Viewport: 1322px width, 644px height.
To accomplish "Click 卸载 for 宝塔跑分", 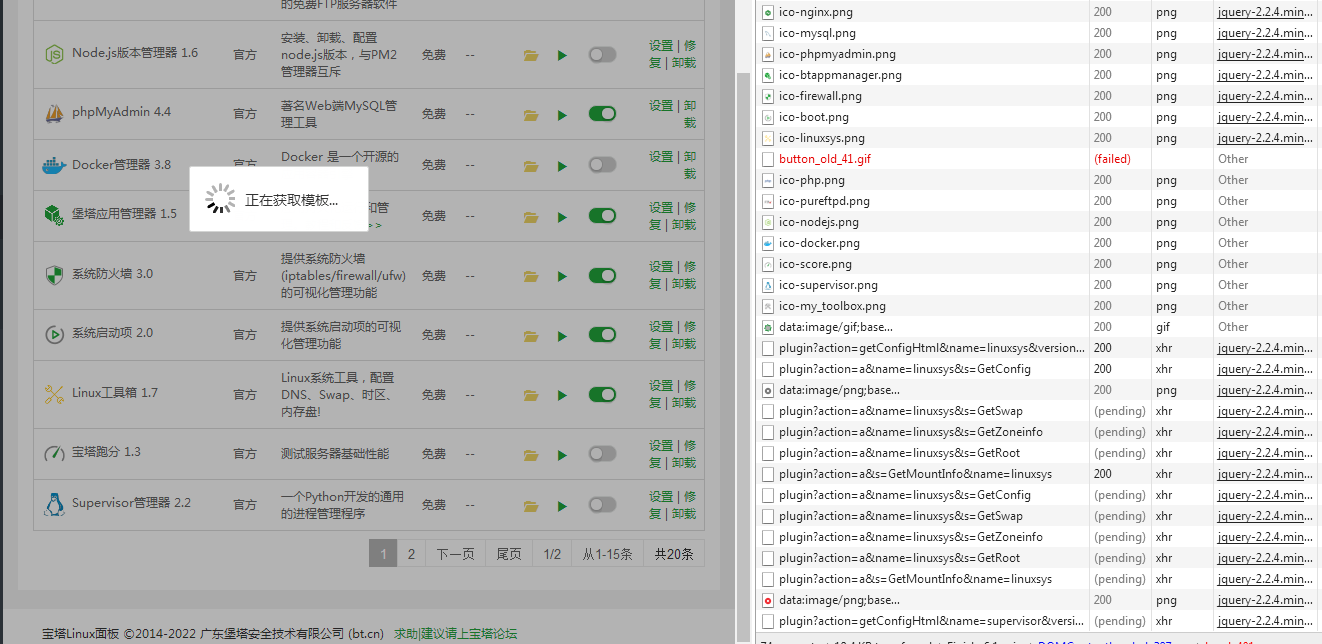I will click(684, 463).
